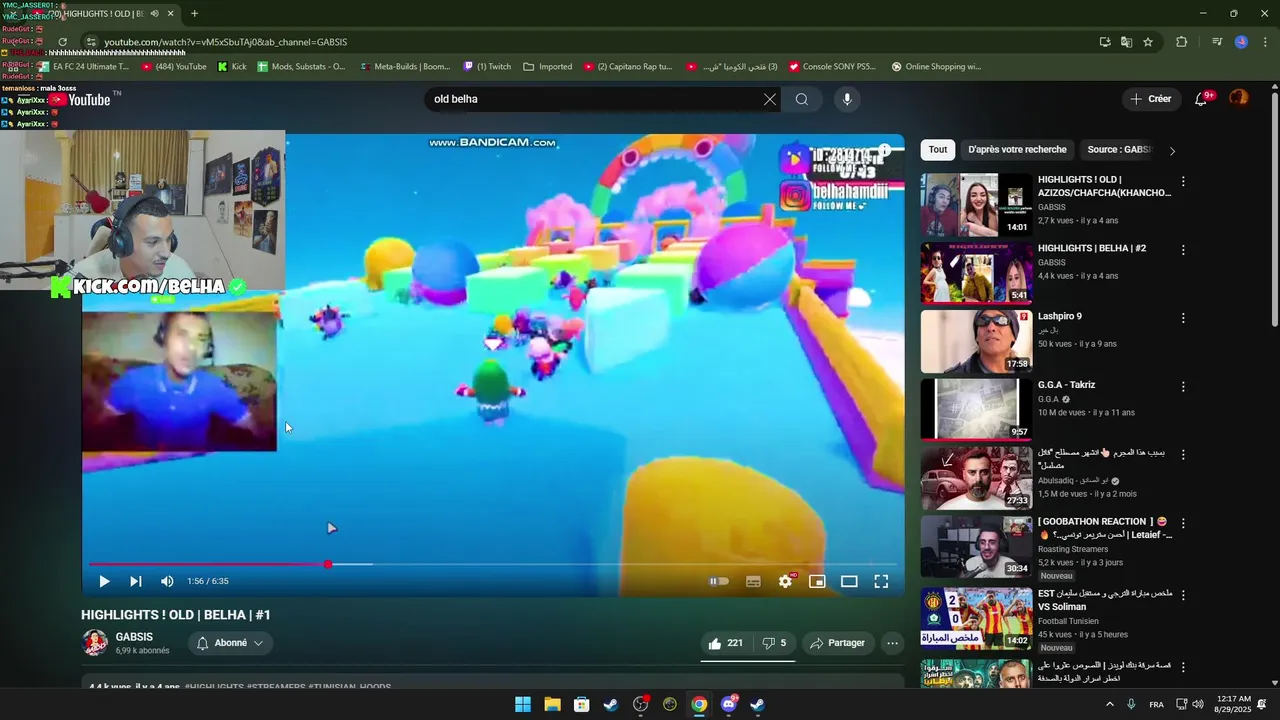This screenshot has height=720, width=1280.
Task: Run the search with magnifier button
Action: 801,99
